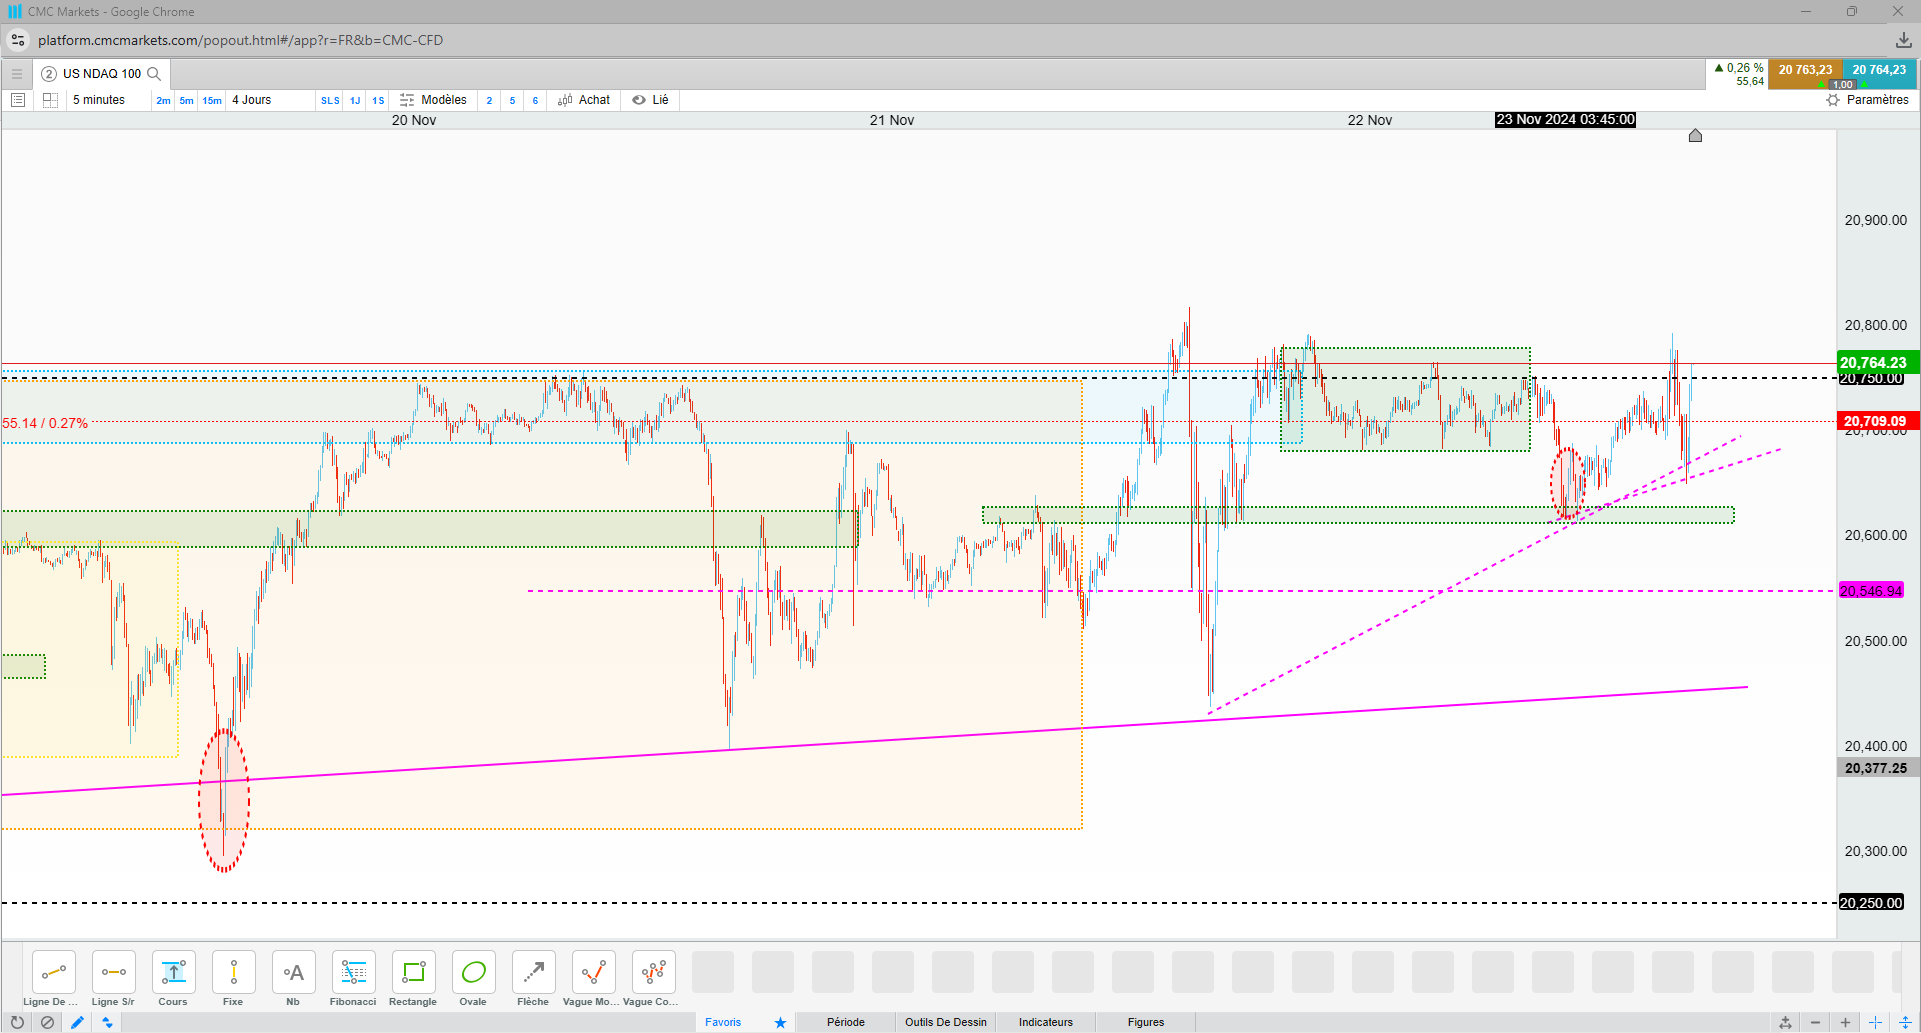
Task: Click the 23 Nov 2024 03:45:00 time label
Action: click(x=1565, y=119)
